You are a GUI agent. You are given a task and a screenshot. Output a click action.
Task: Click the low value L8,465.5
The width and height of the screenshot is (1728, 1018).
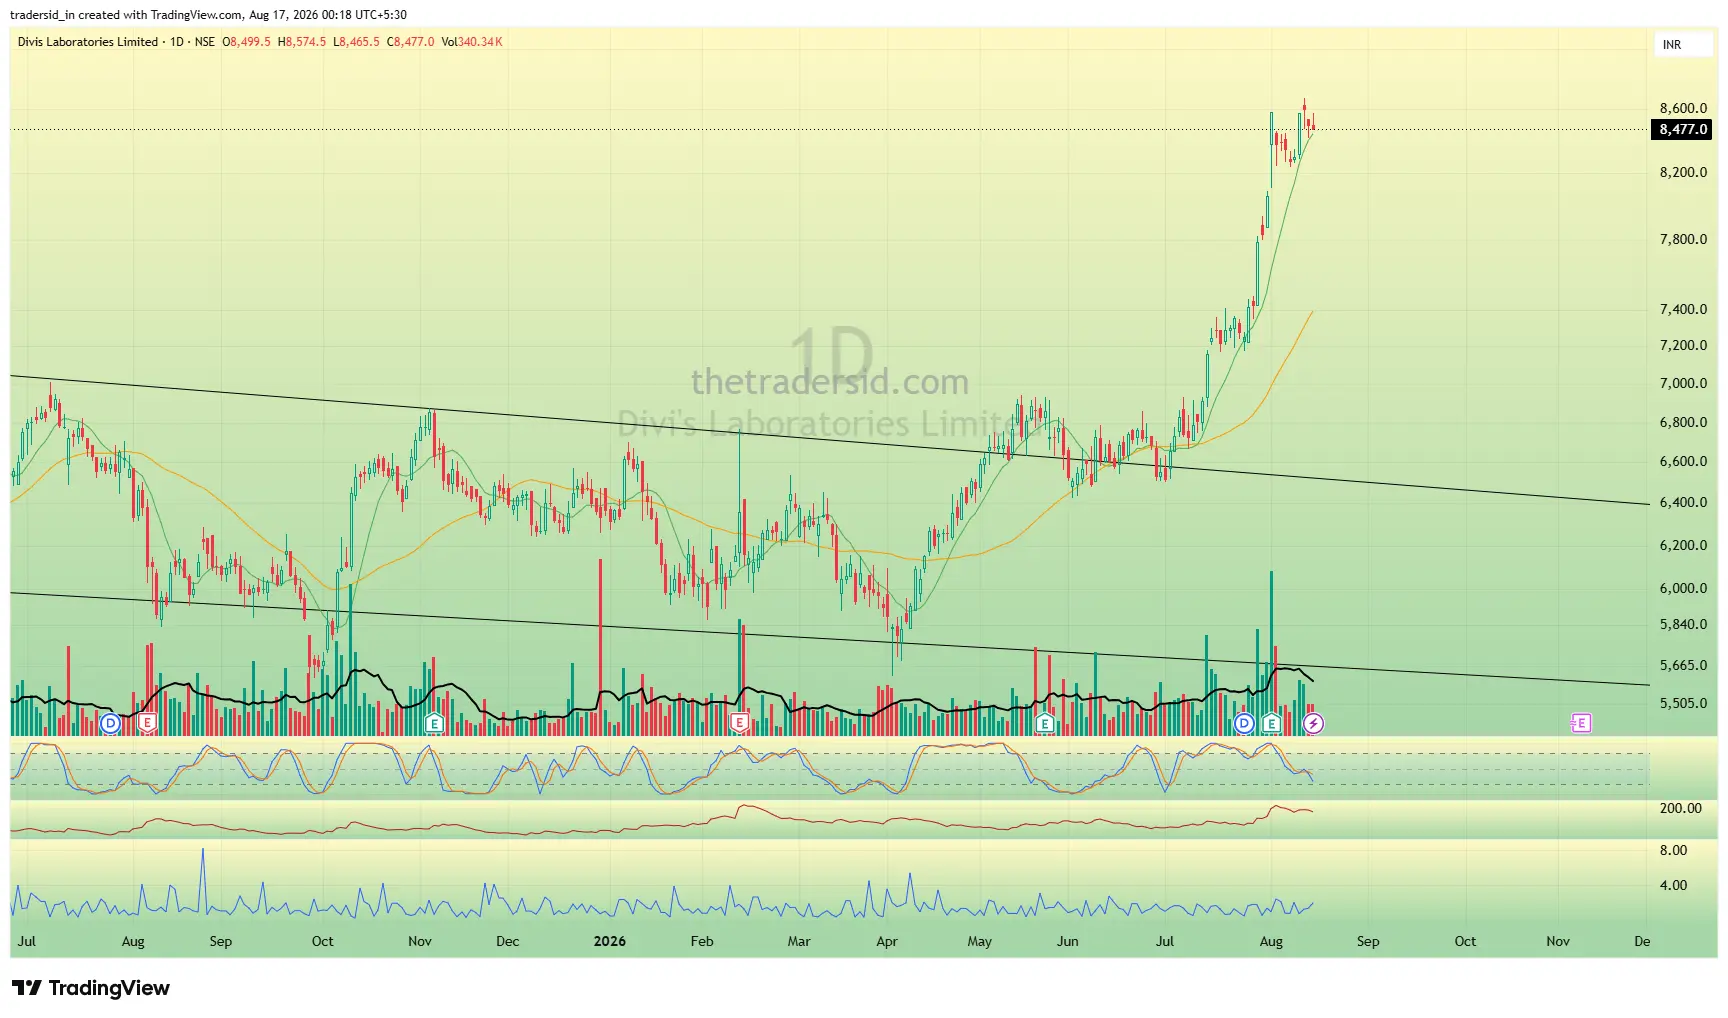click(x=357, y=42)
